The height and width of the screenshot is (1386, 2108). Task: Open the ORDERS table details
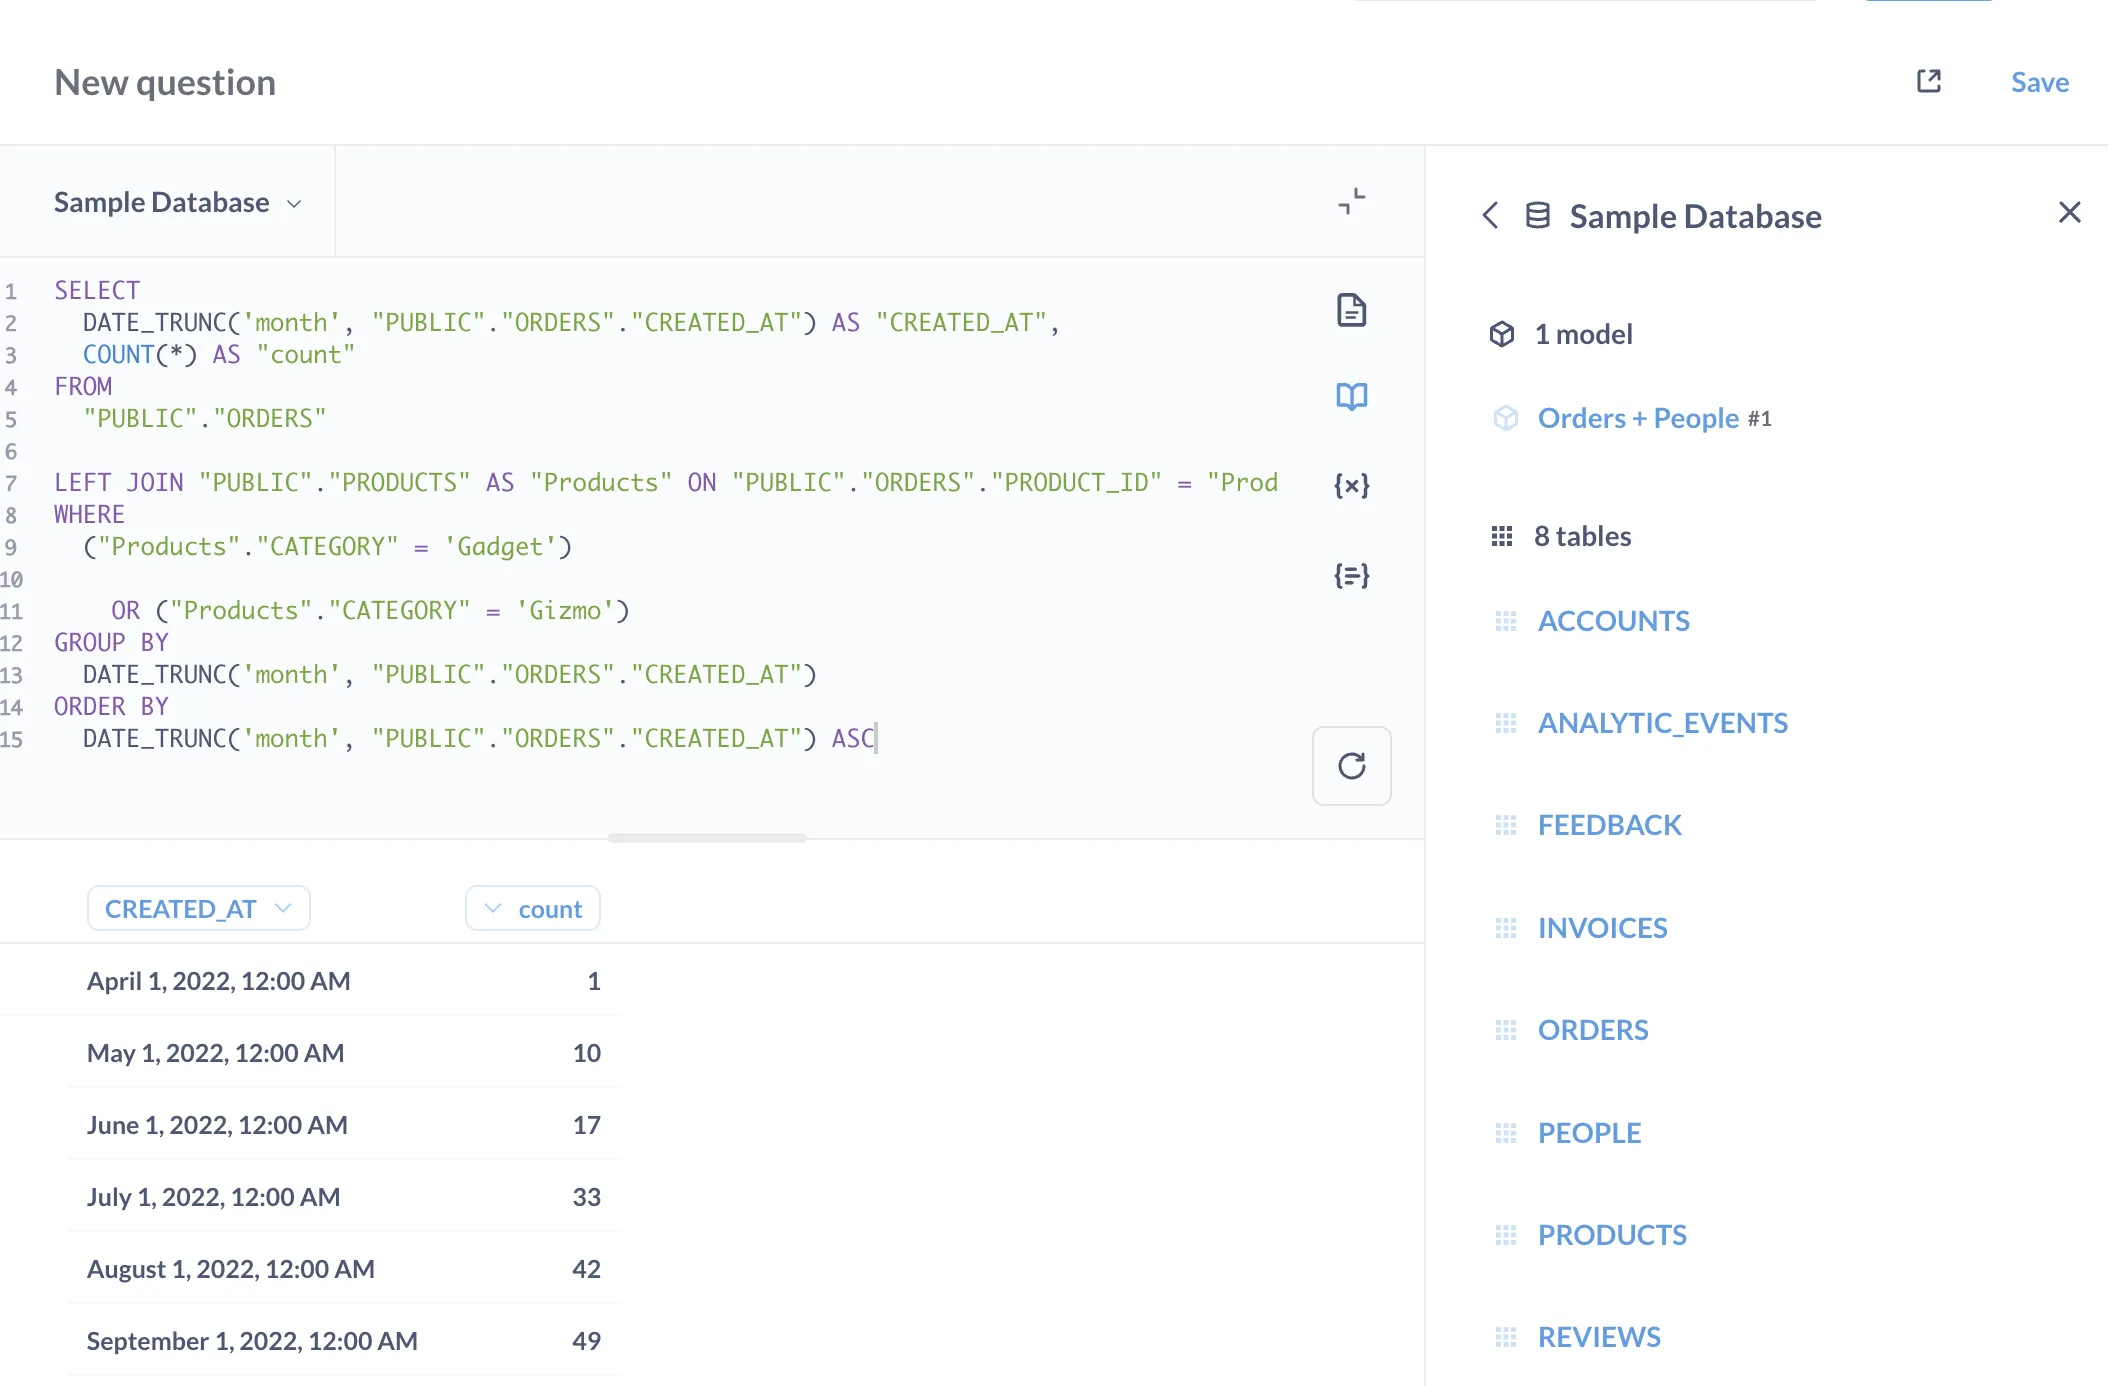click(x=1593, y=1029)
